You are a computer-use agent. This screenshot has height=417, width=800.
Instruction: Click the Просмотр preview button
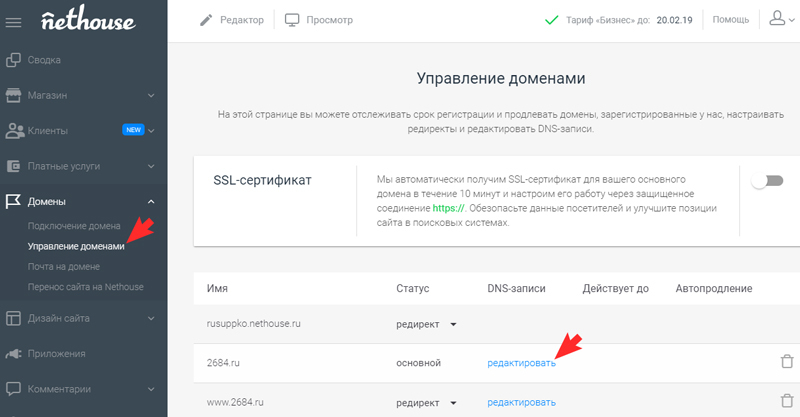coord(319,20)
